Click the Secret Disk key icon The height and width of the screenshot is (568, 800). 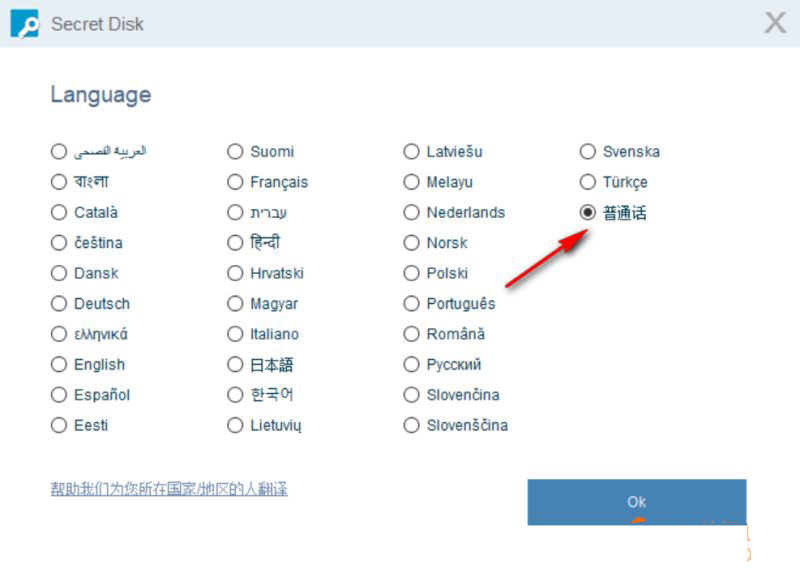[25, 23]
